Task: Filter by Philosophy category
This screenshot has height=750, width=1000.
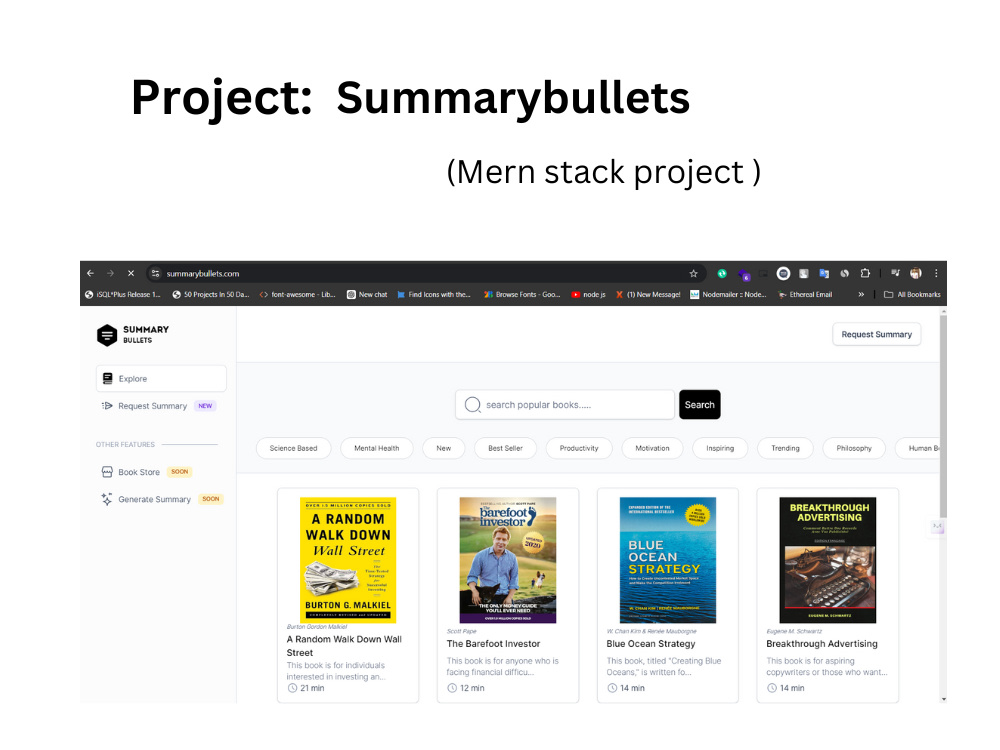Action: [854, 448]
